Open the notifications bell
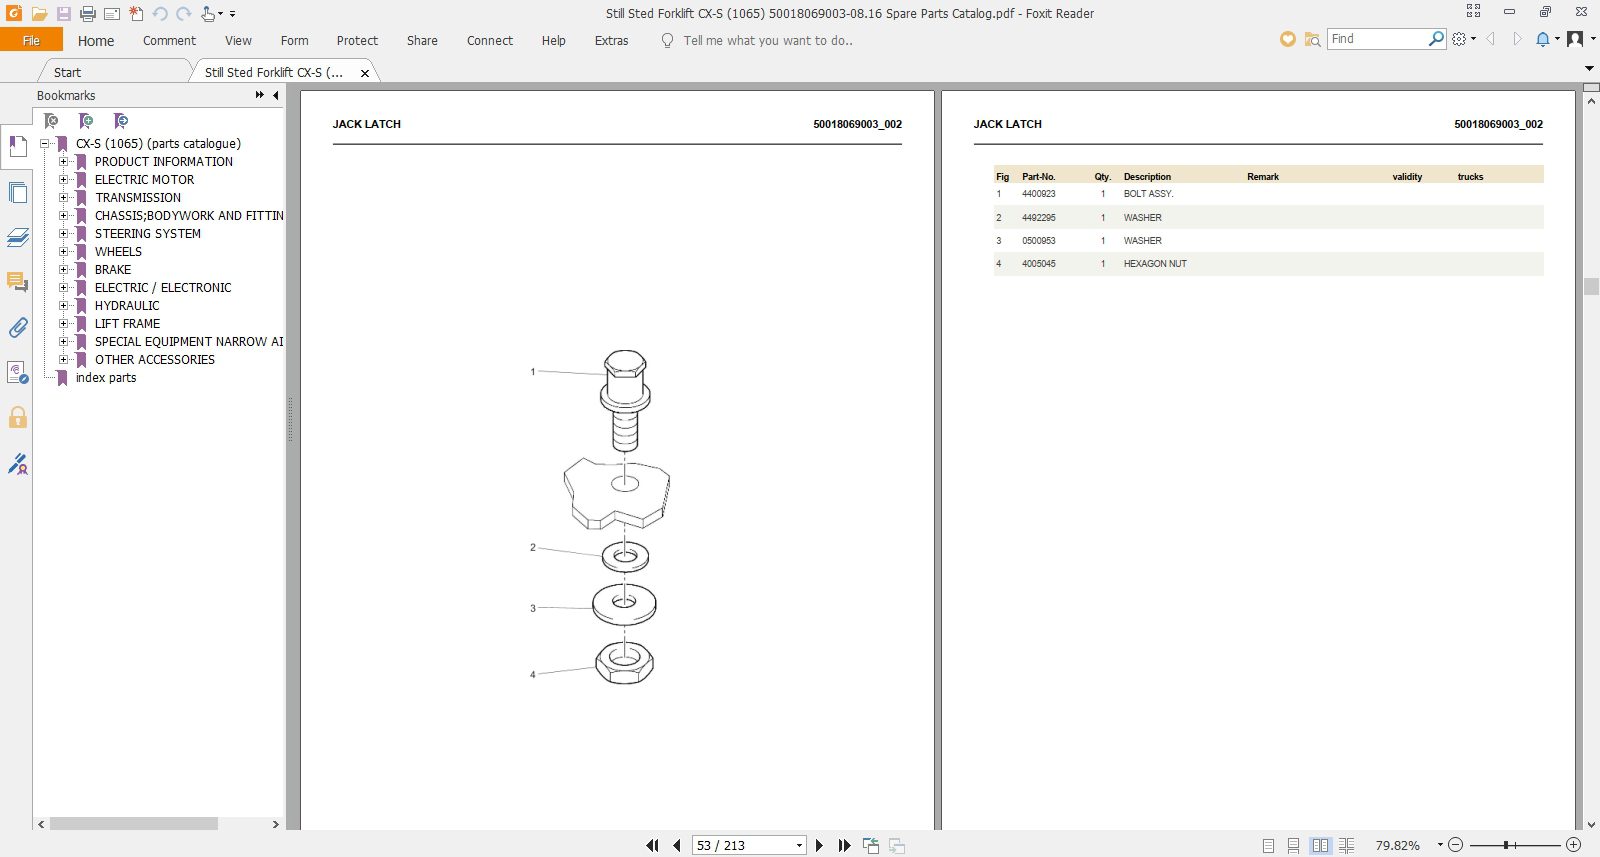The height and width of the screenshot is (857, 1600). 1543,39
